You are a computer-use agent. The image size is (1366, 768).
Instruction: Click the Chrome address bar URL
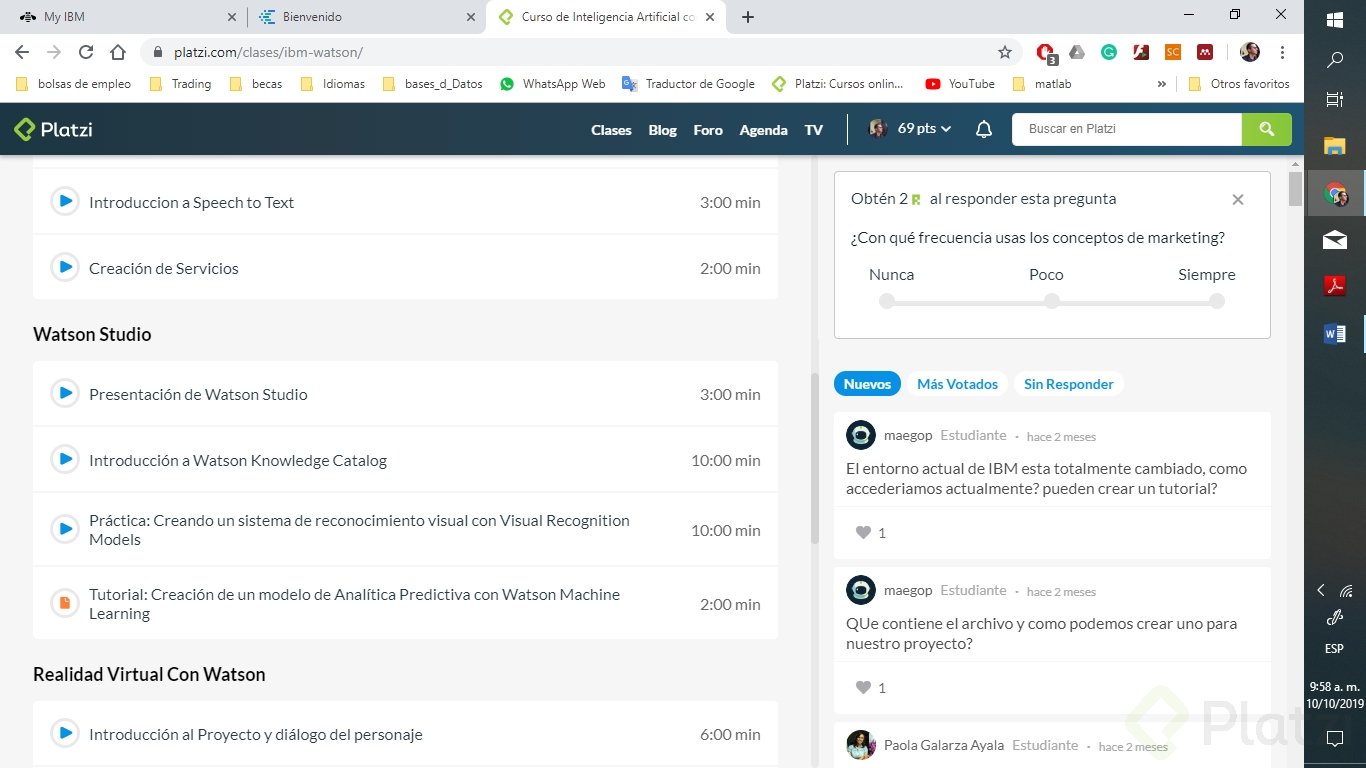pos(267,52)
